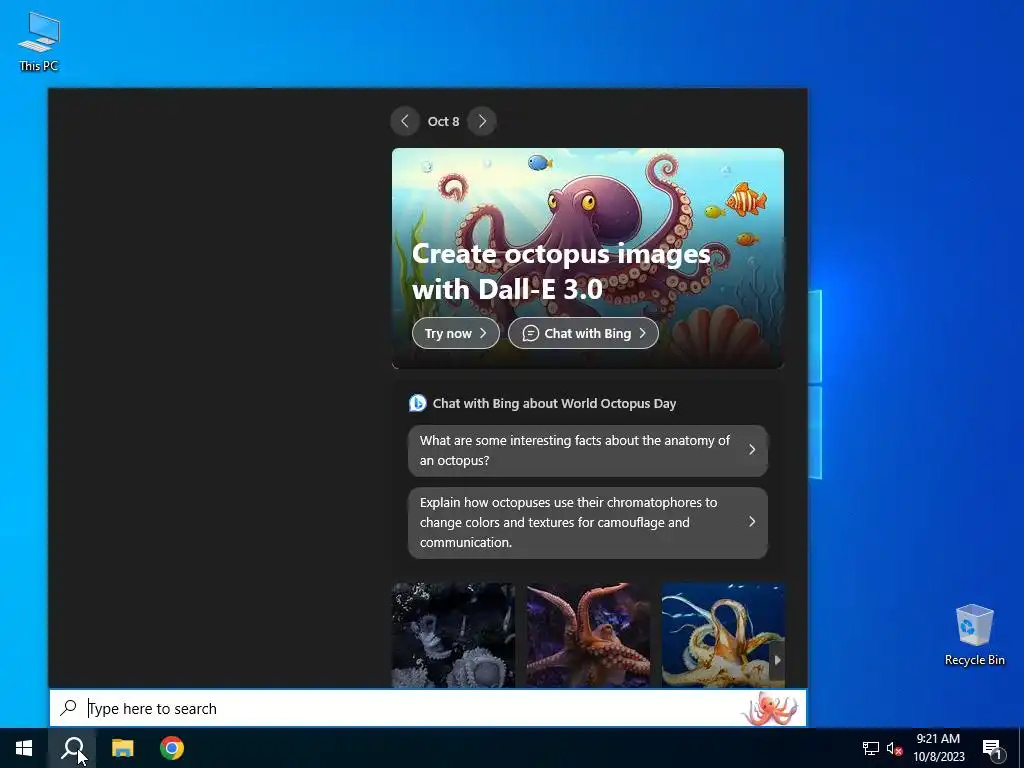Click the Create octopus images with Dall-E banner
Screen dimensions: 1024x768
click(x=588, y=259)
